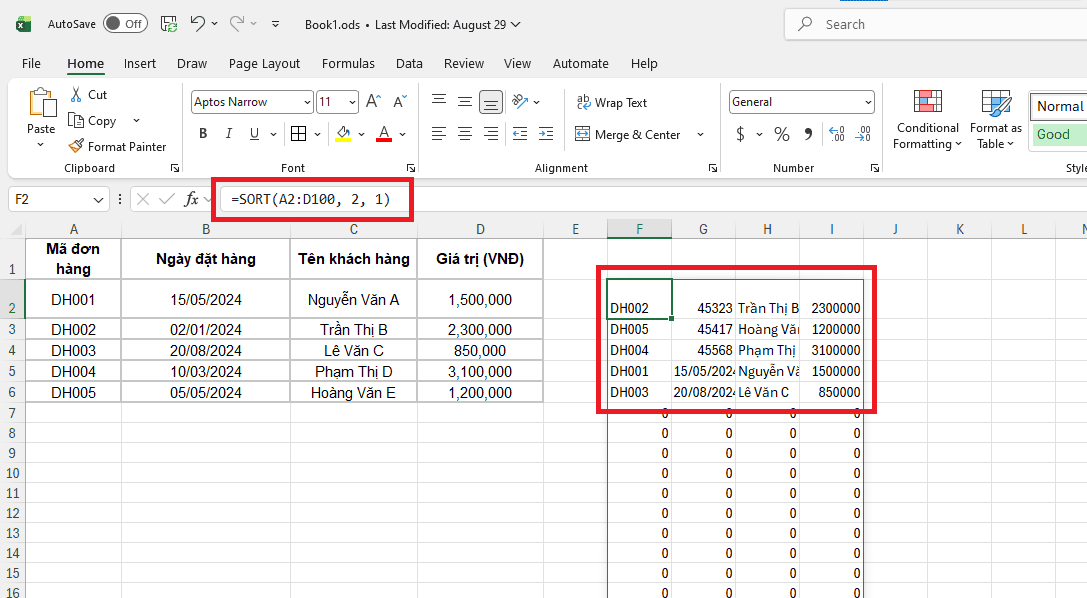Open the Insert Function fx dialog

(191, 200)
